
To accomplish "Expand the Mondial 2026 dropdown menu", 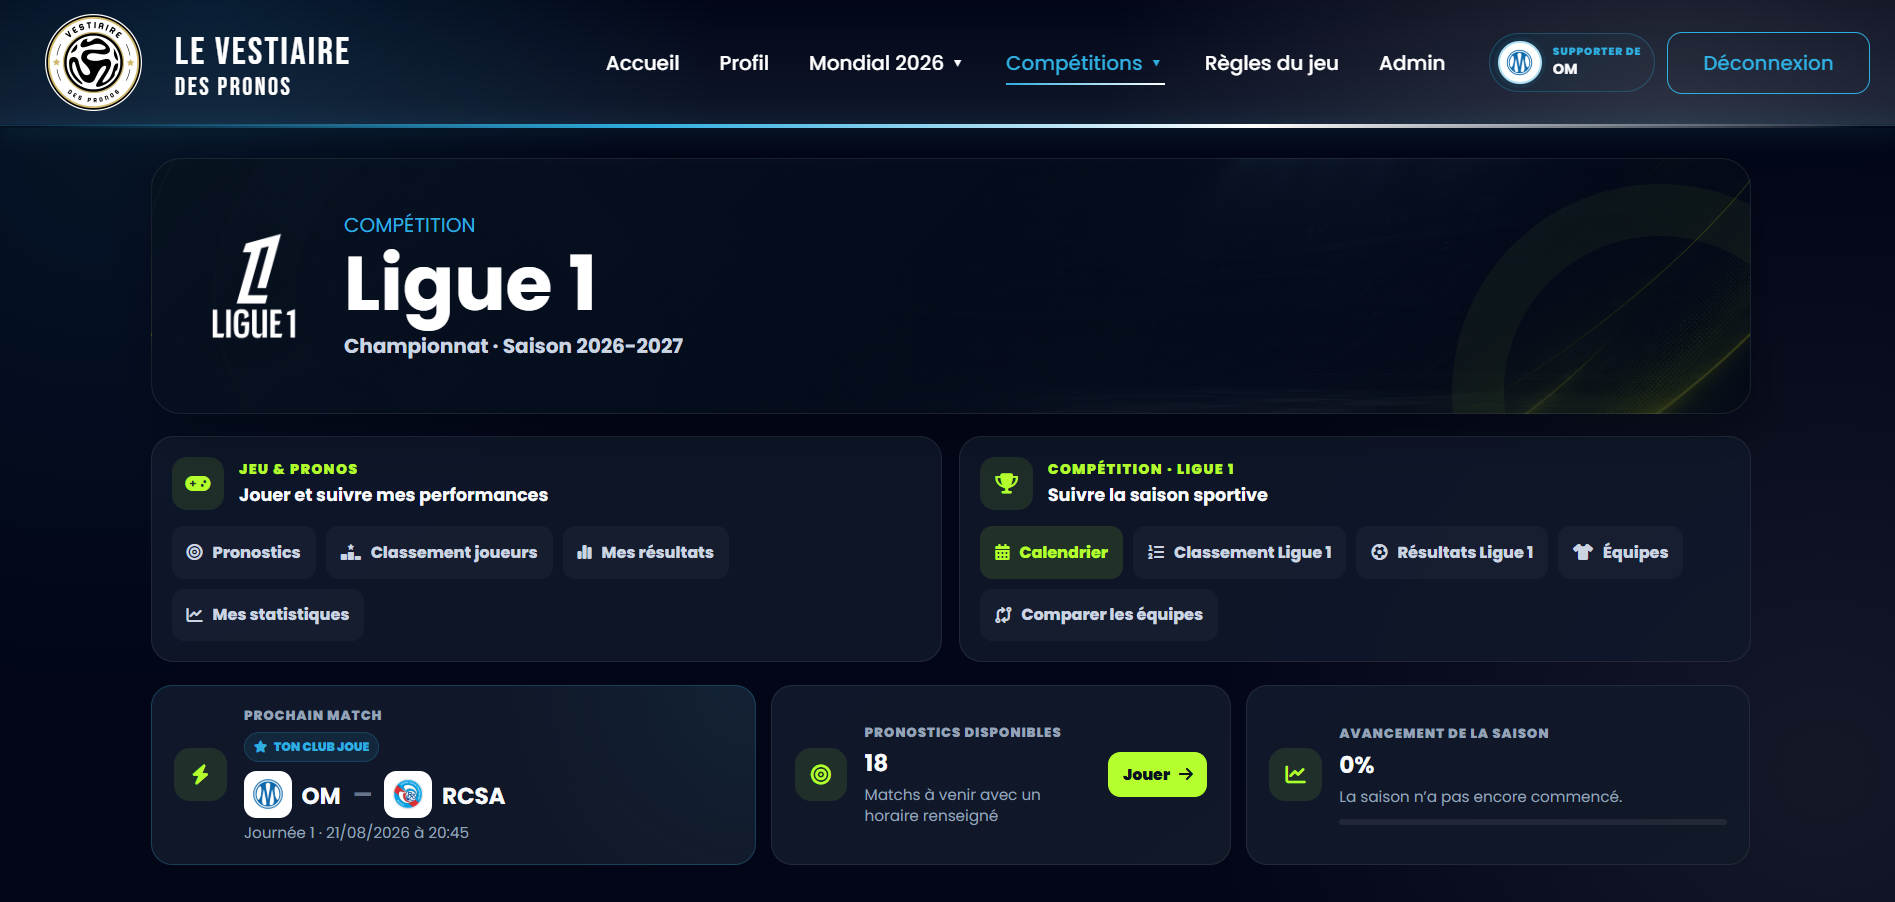I will pos(886,63).
